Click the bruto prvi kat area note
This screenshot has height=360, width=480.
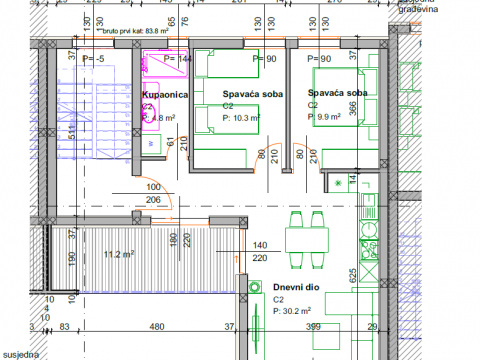[x=134, y=31]
